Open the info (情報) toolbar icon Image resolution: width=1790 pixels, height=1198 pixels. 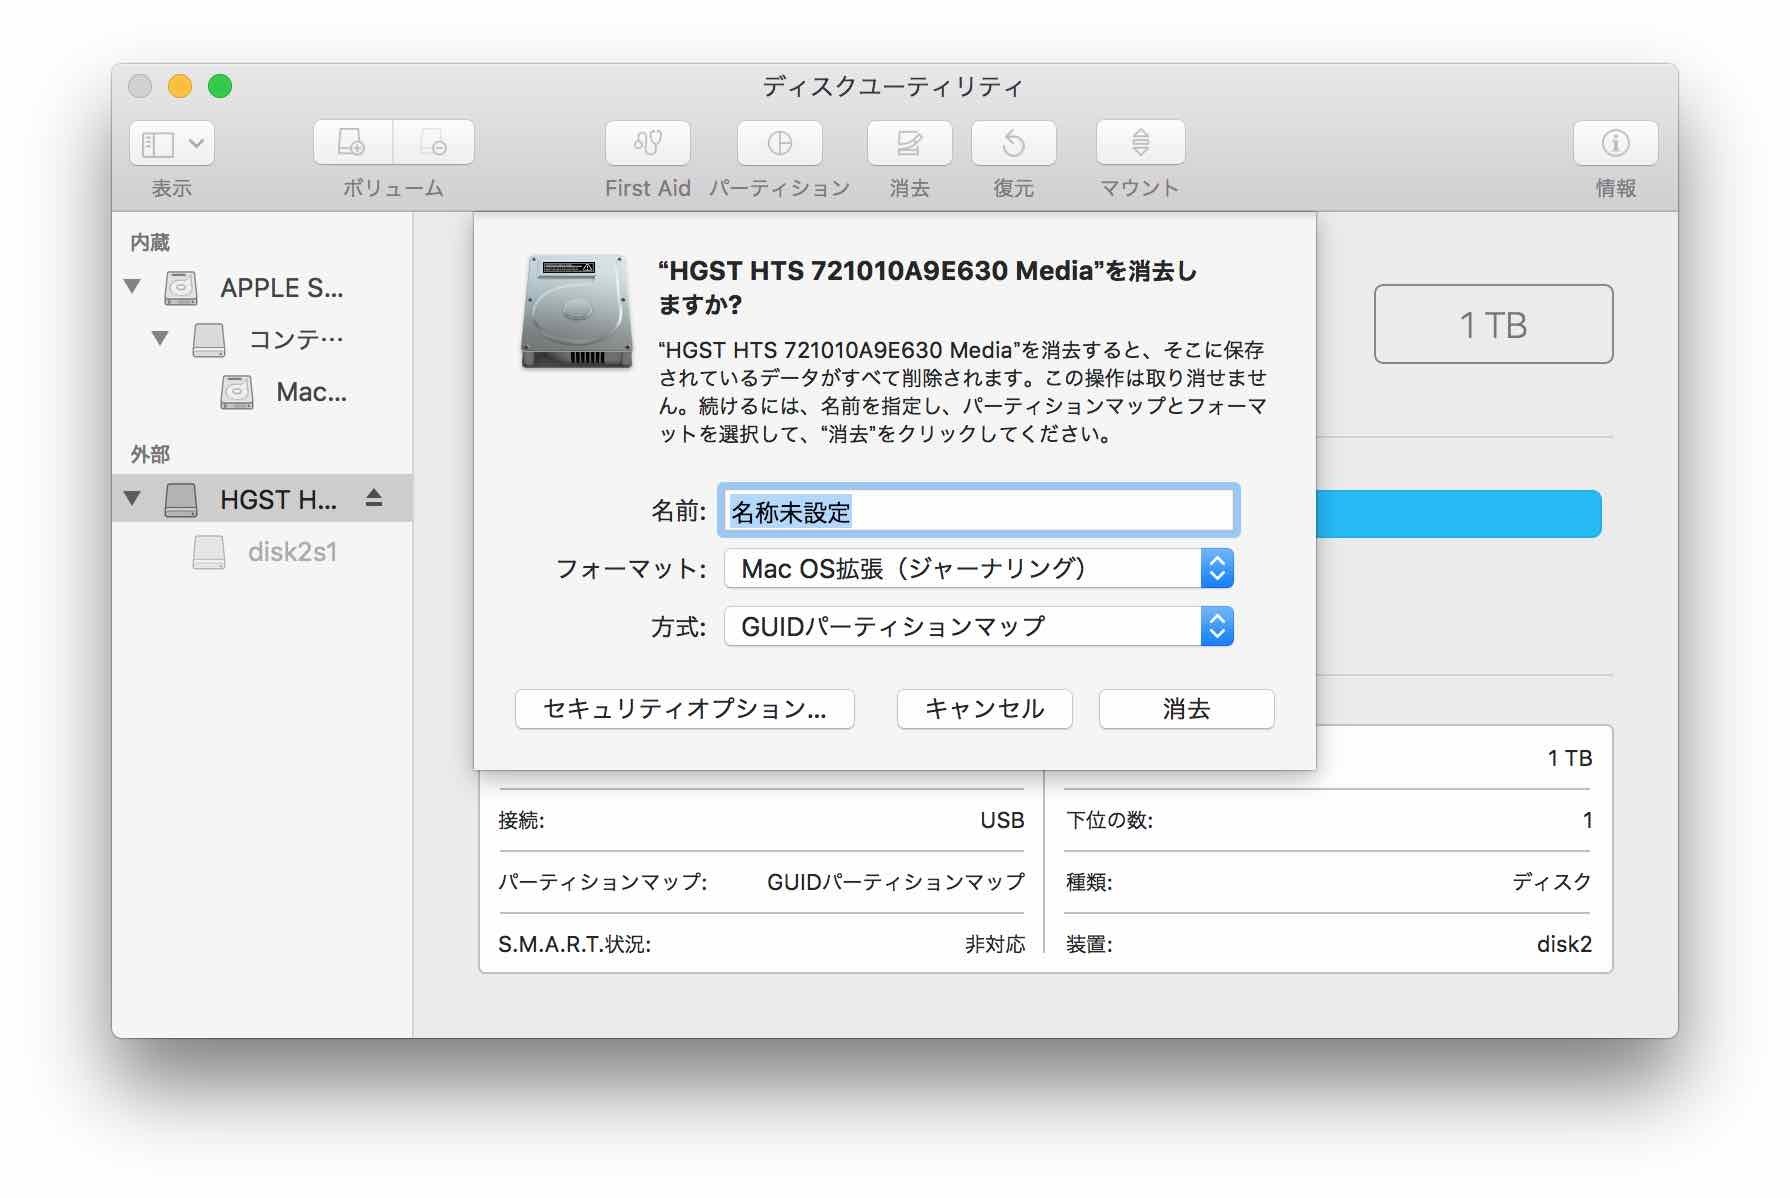tap(1615, 143)
